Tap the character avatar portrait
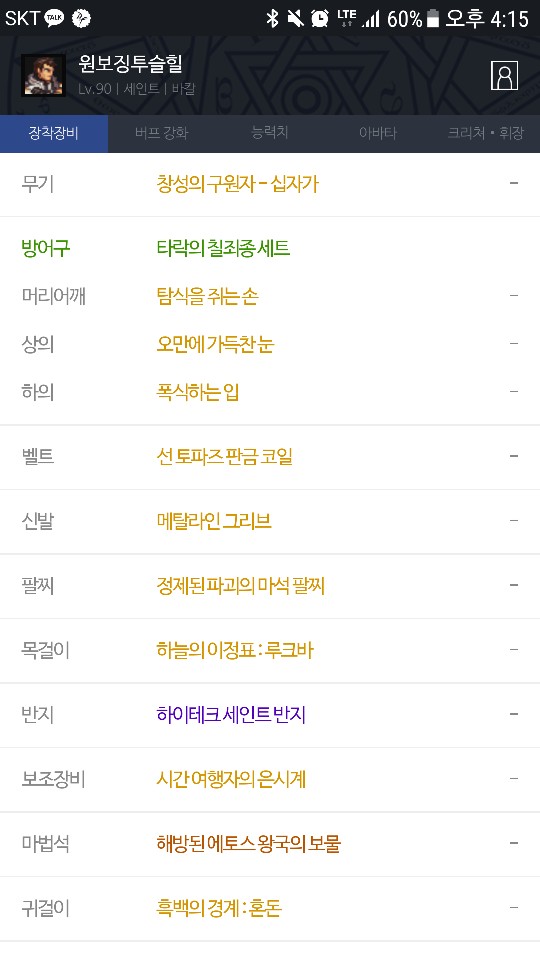Viewport: 540px width, 960px height. [x=43, y=75]
